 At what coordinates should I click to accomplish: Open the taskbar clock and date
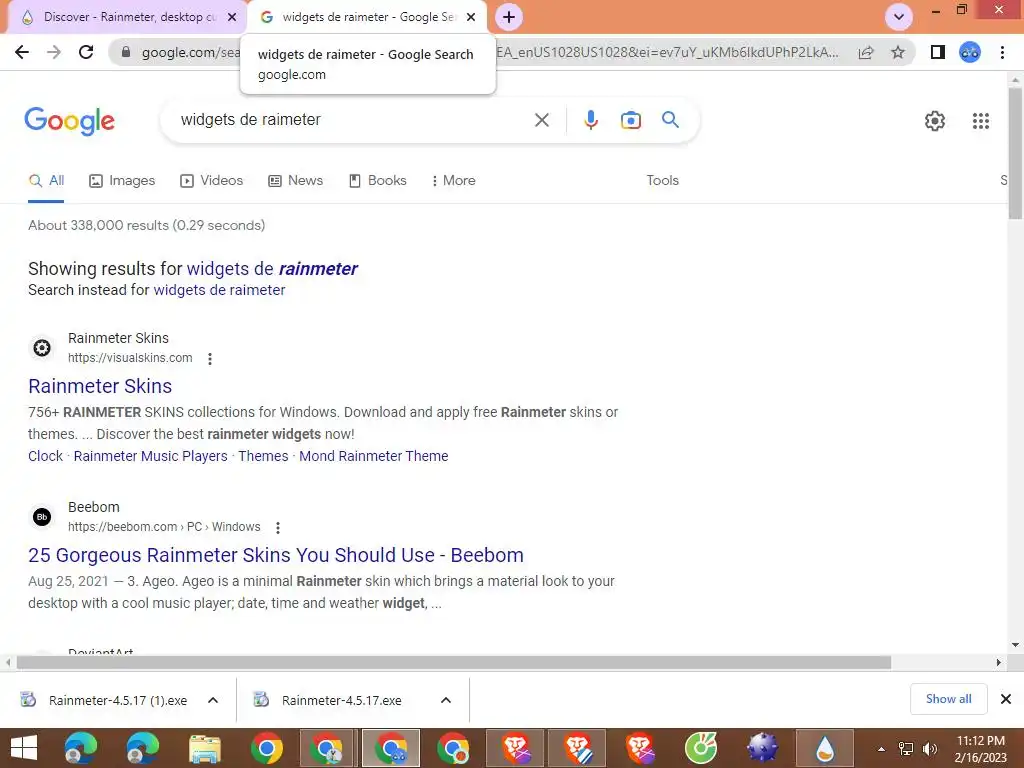point(980,749)
